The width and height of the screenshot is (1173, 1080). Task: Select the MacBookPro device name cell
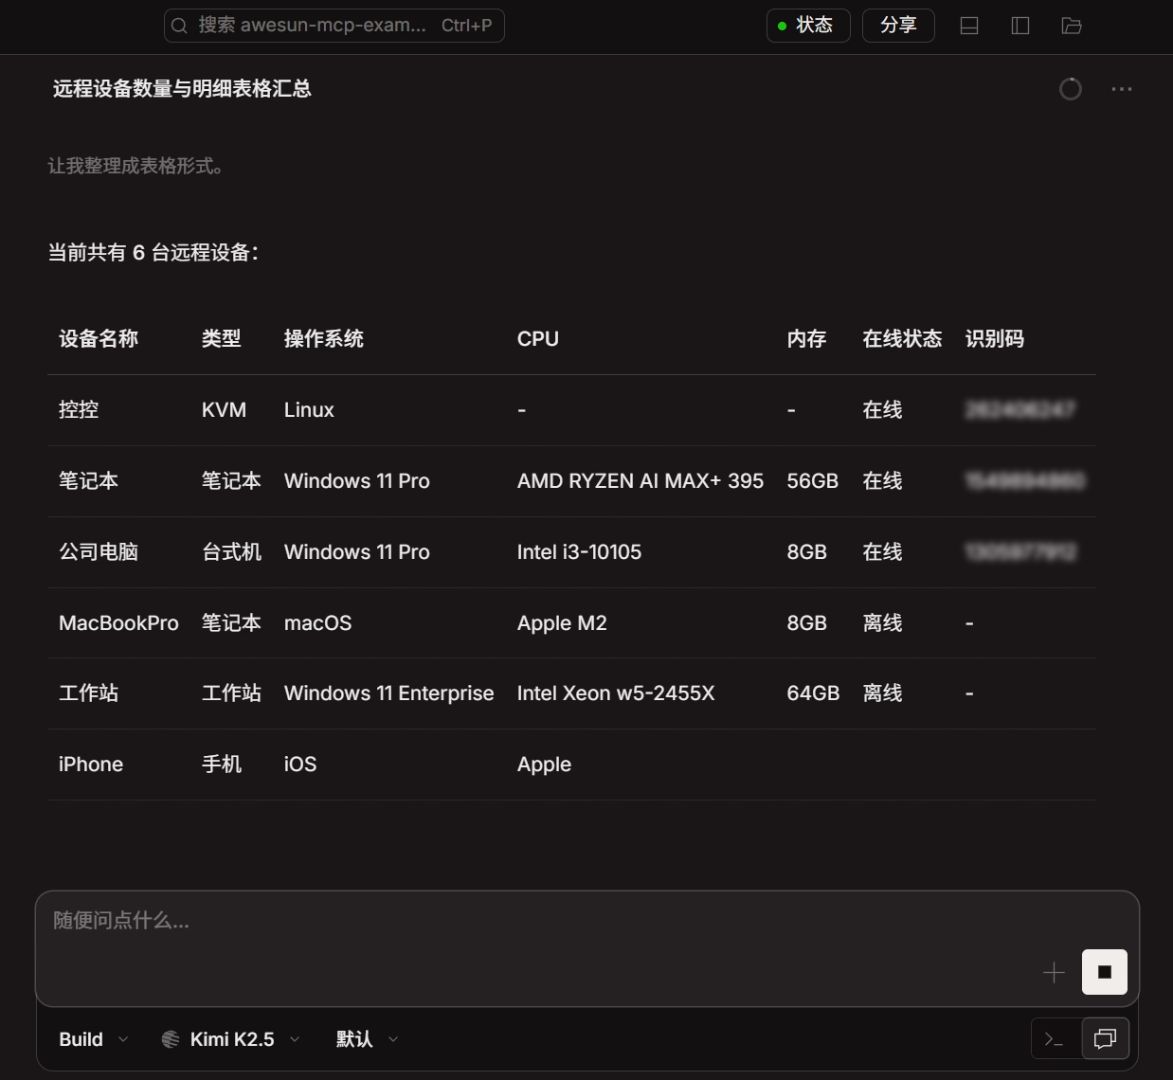119,623
